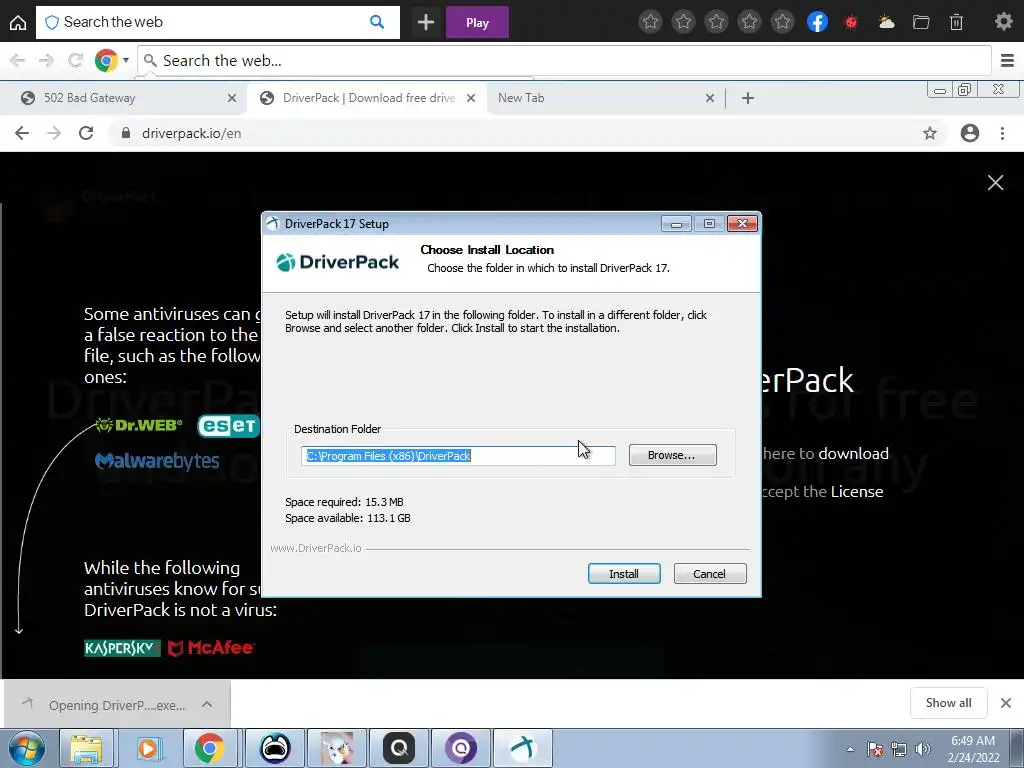Click the red ladybug icon
This screenshot has height=768, width=1024.
[x=851, y=22]
